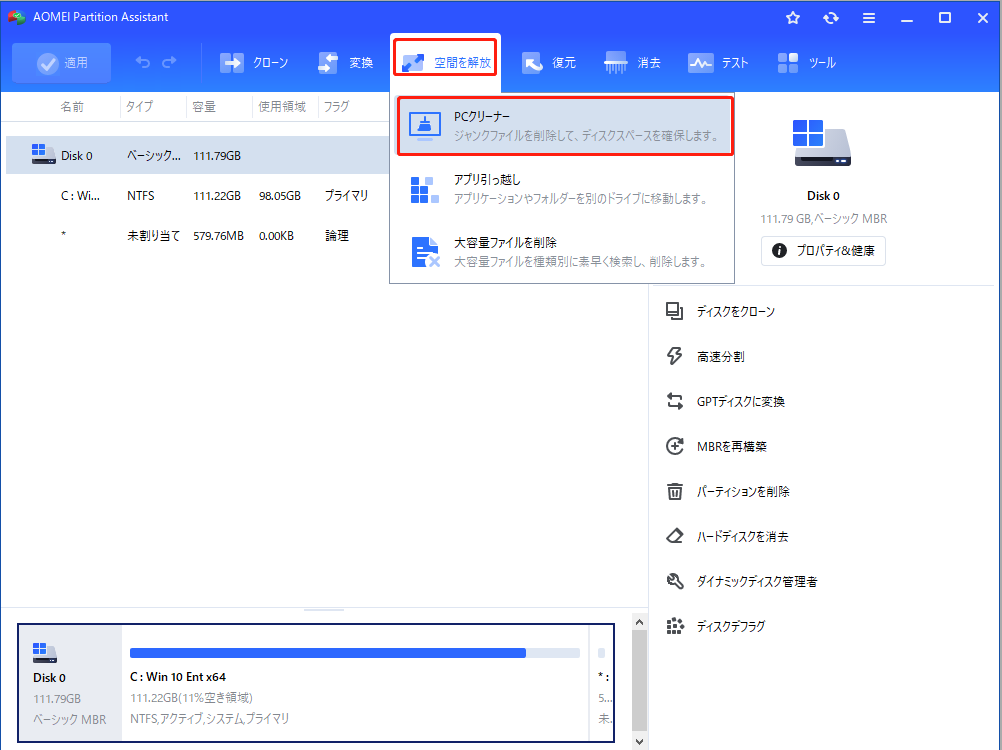Image resolution: width=1002 pixels, height=750 pixels.
Task: Click the large file delete icon
Action: point(425,252)
